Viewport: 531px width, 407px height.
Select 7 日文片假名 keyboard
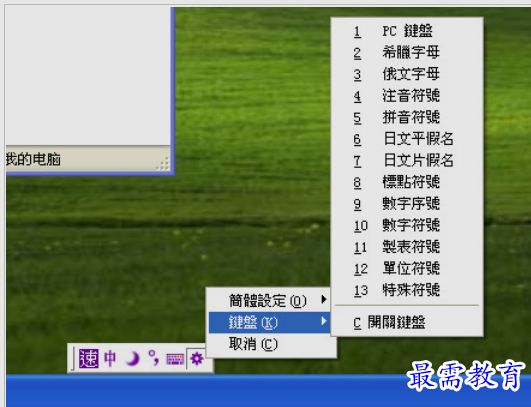(x=407, y=161)
